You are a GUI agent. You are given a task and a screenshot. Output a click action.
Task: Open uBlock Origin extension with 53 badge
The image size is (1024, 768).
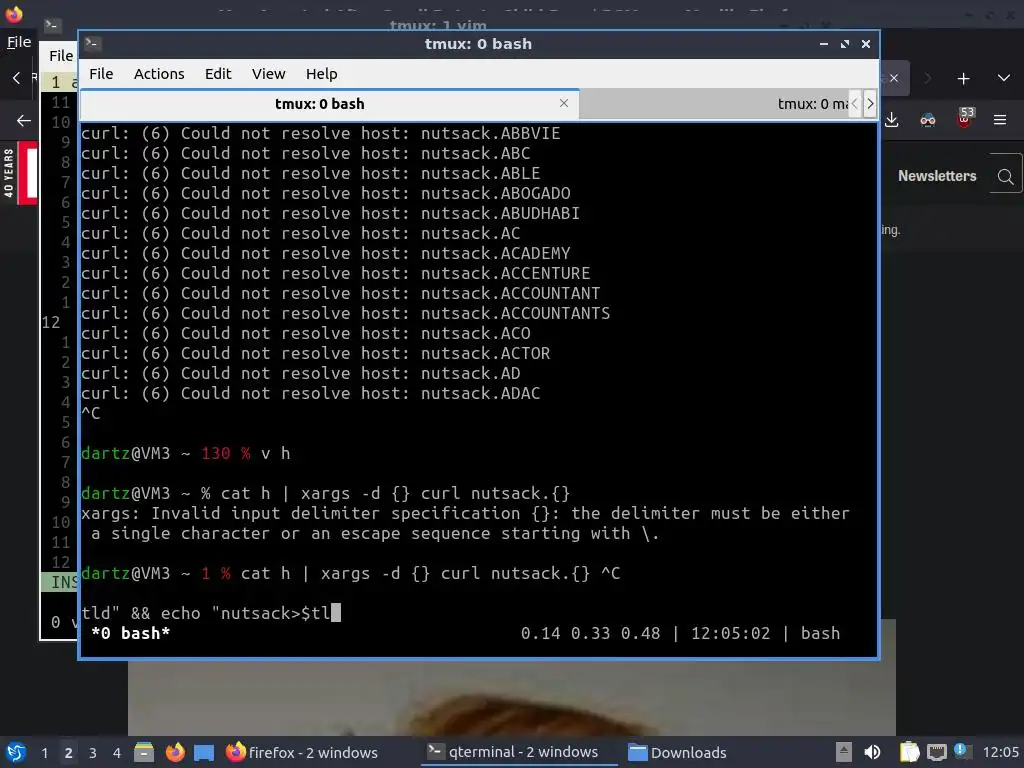964,119
